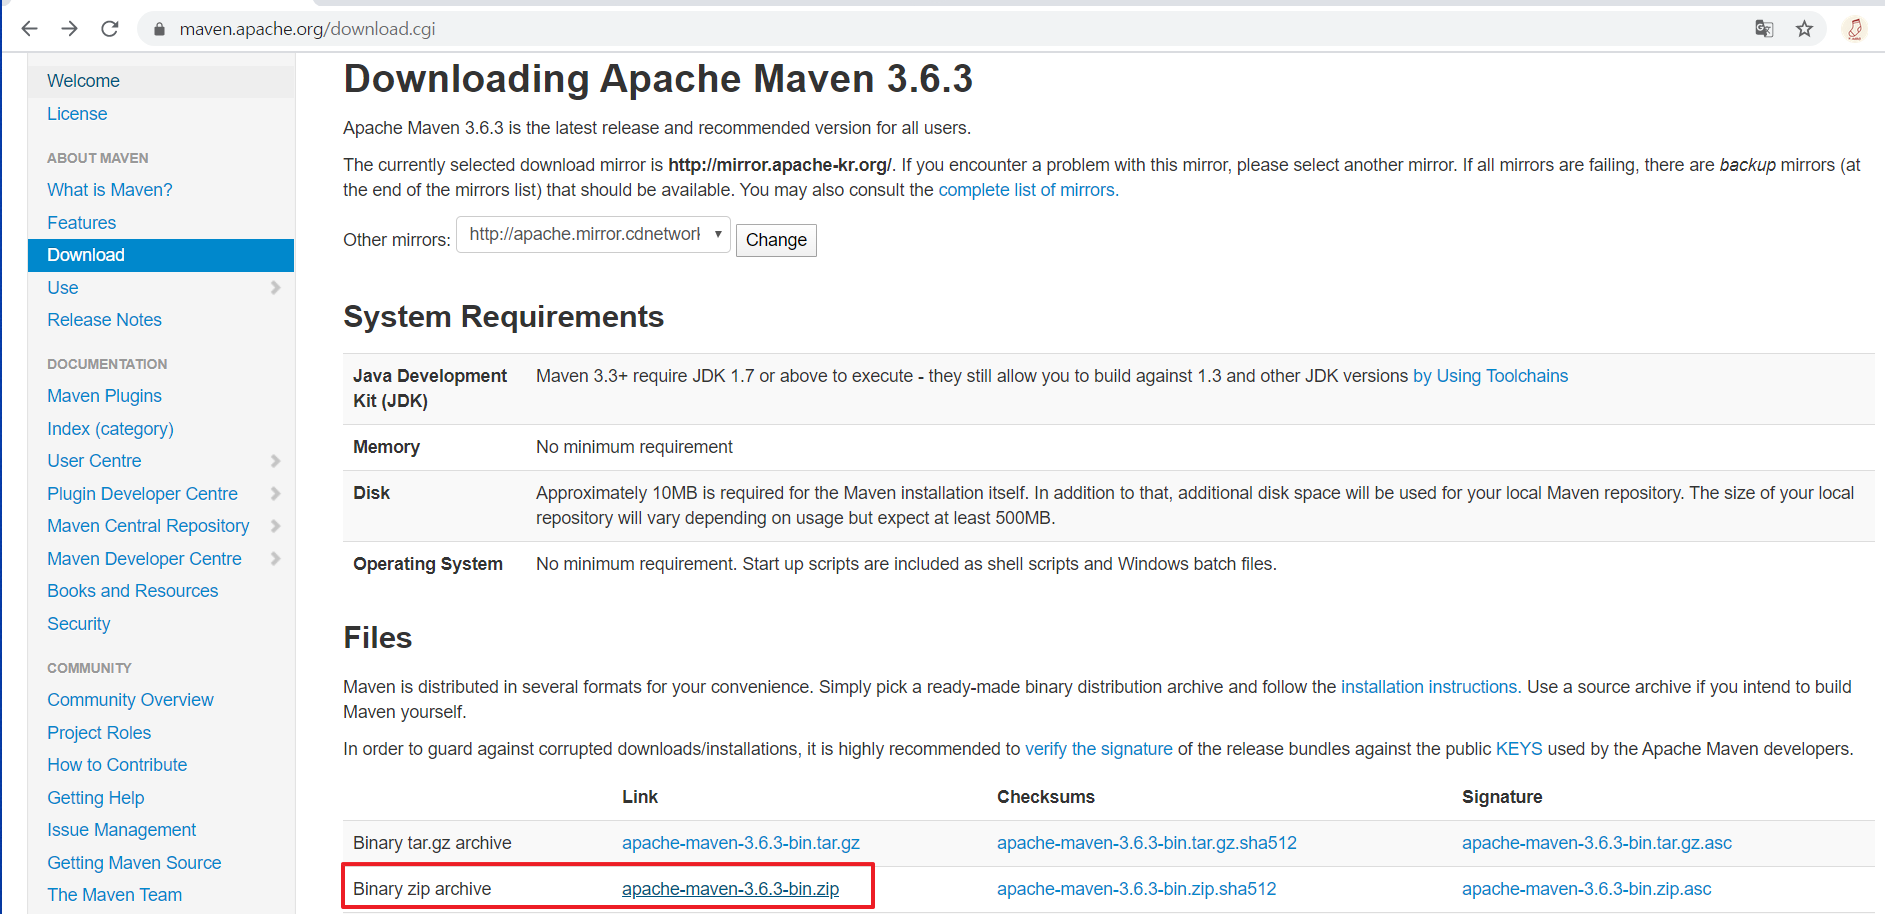Click the No minimum requirement memory cell
1885x914 pixels.
click(634, 447)
